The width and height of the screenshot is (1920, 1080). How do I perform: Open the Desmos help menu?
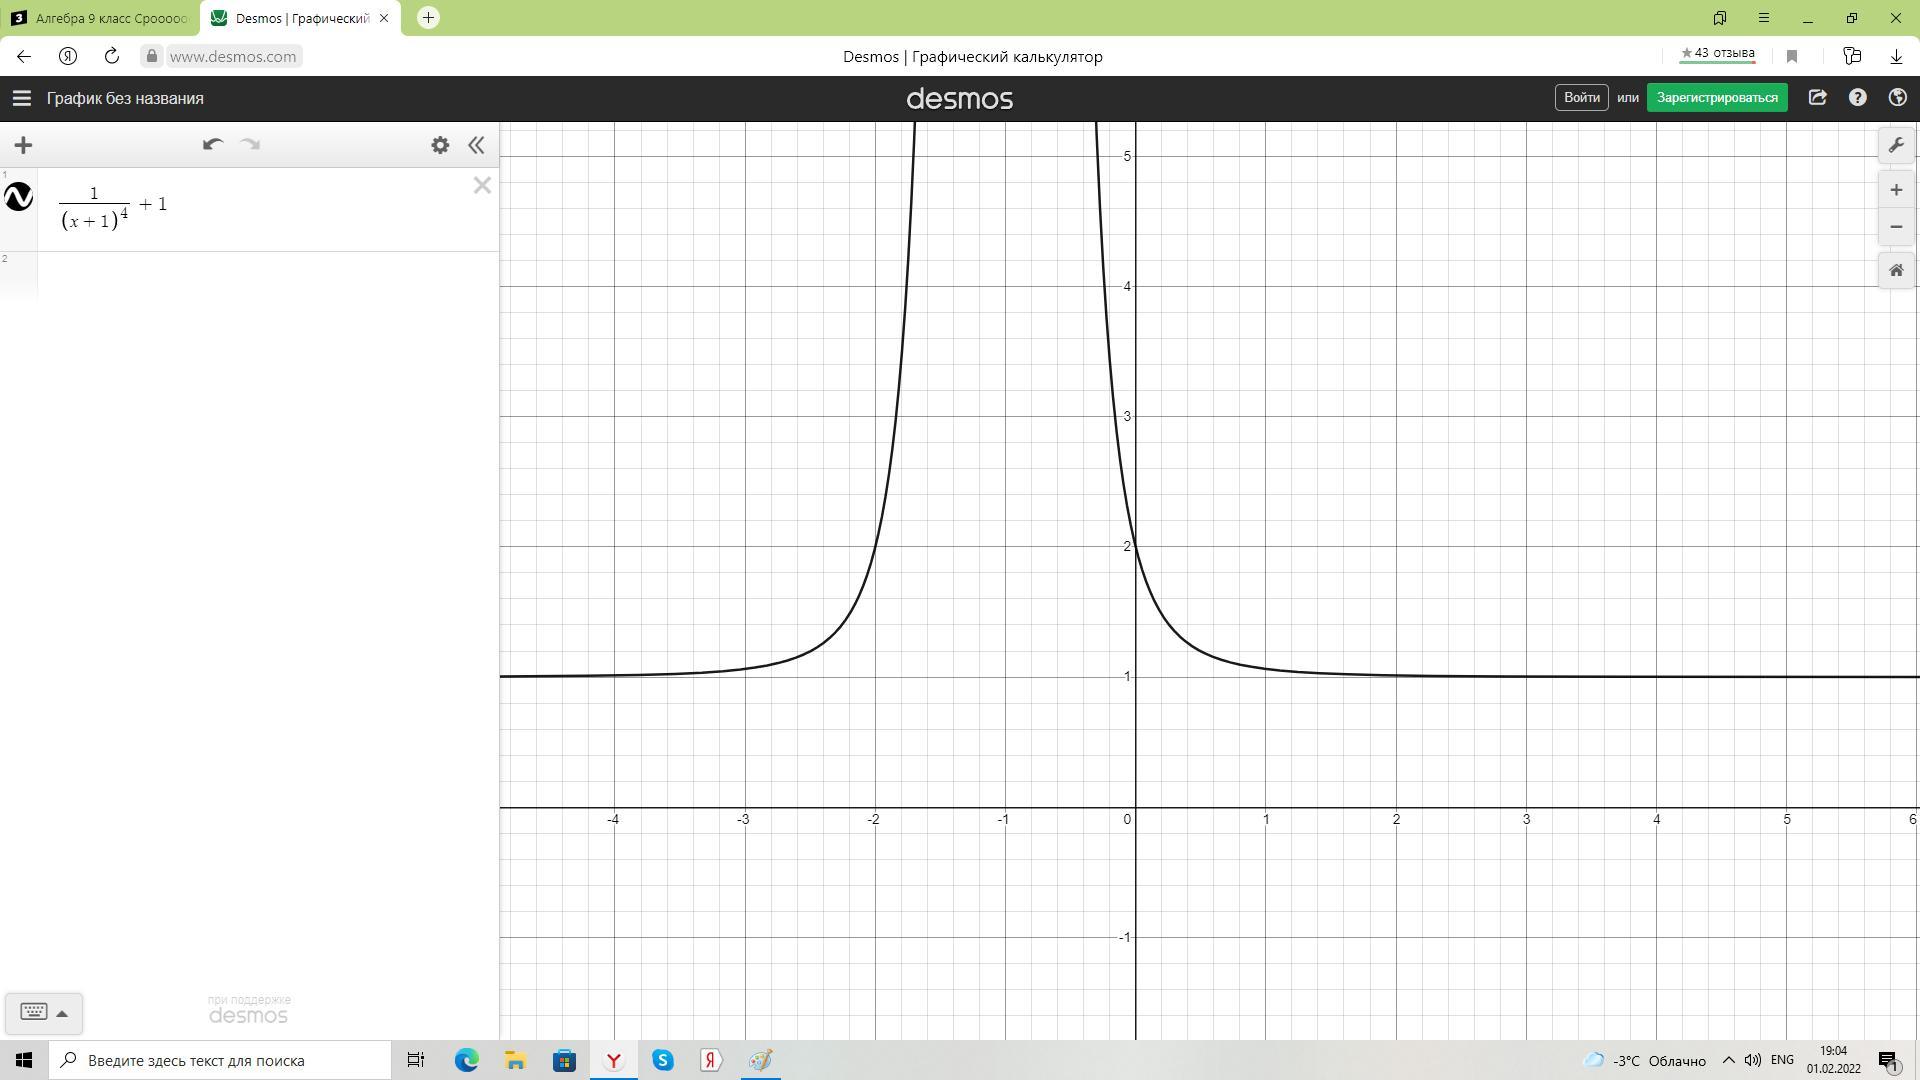pos(1857,98)
